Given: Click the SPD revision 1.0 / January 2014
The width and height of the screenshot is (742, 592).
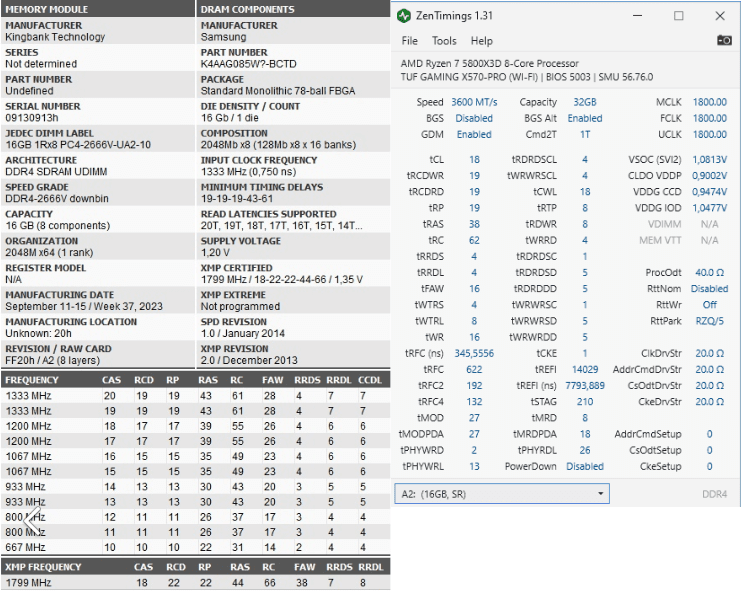Looking at the screenshot, I should tap(243, 334).
